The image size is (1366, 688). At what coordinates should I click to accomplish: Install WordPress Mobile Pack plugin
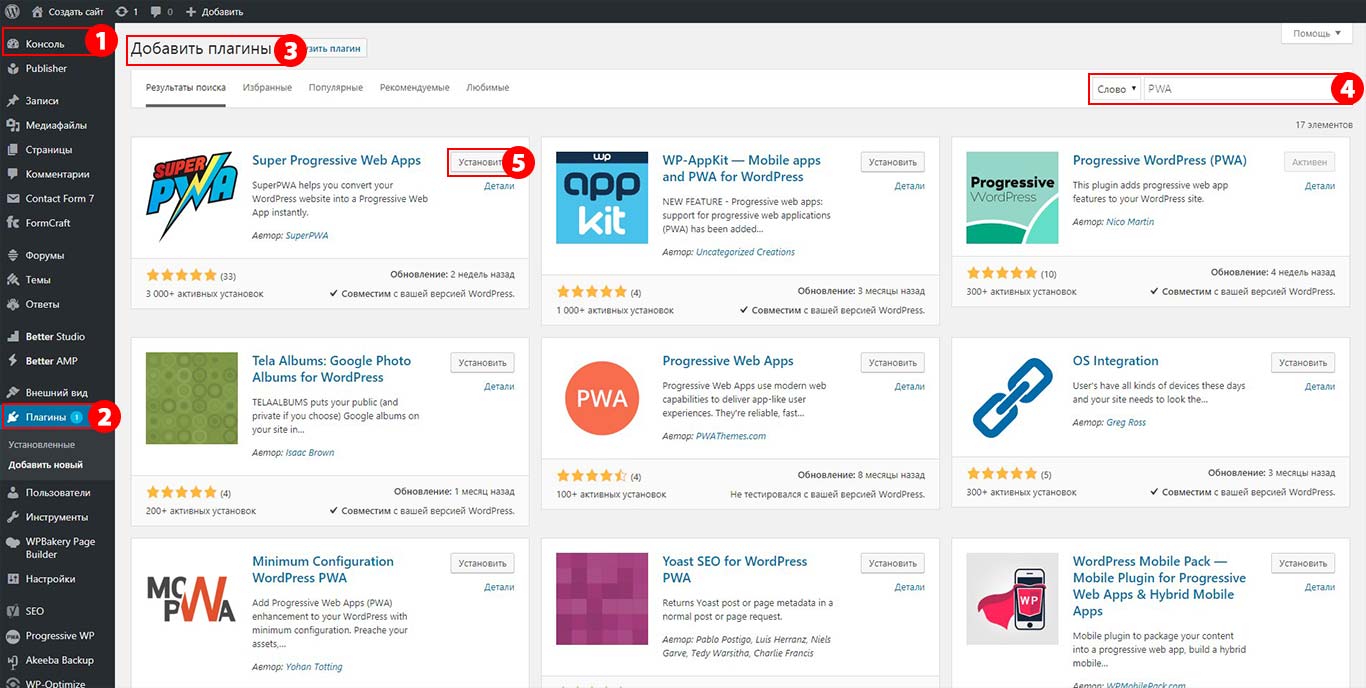1303,564
